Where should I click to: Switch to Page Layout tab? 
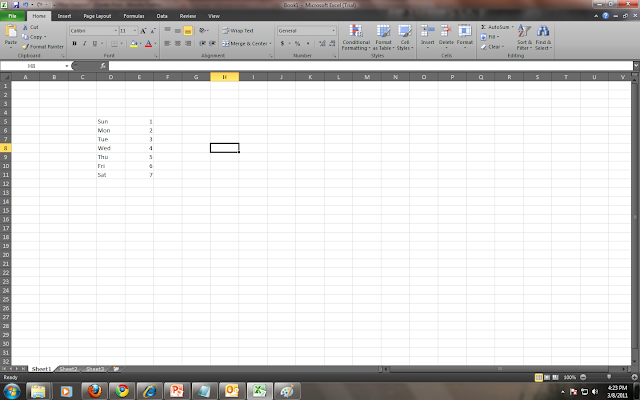coord(97,16)
